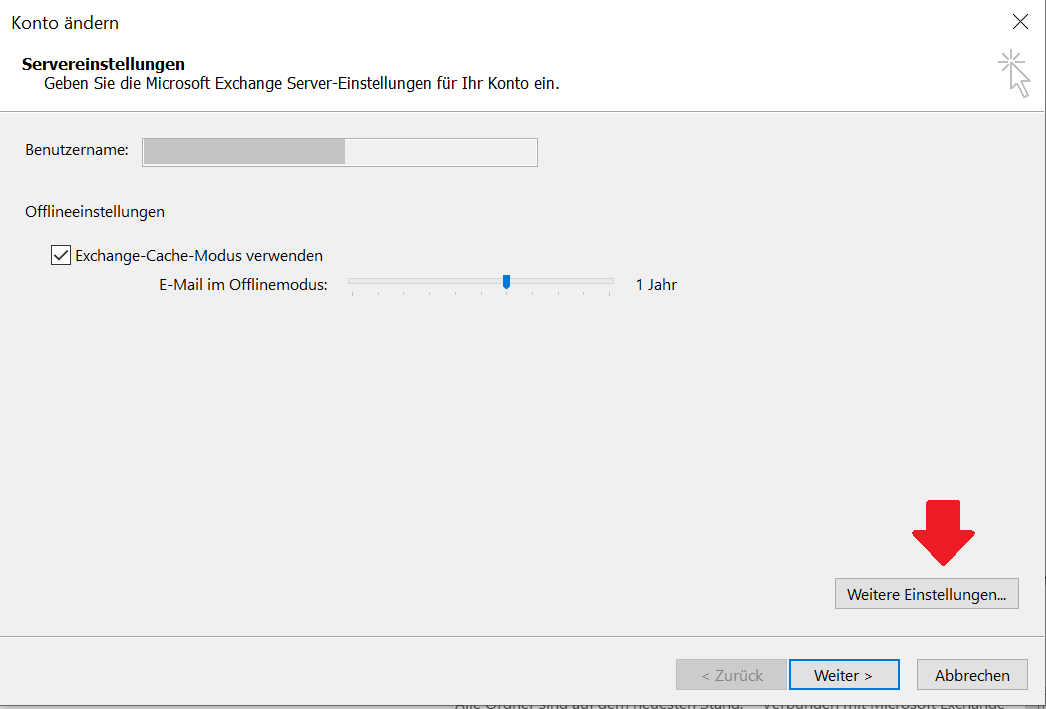The image size is (1046, 709).
Task: Click the Konto ändern title bar text
Action: pos(65,22)
